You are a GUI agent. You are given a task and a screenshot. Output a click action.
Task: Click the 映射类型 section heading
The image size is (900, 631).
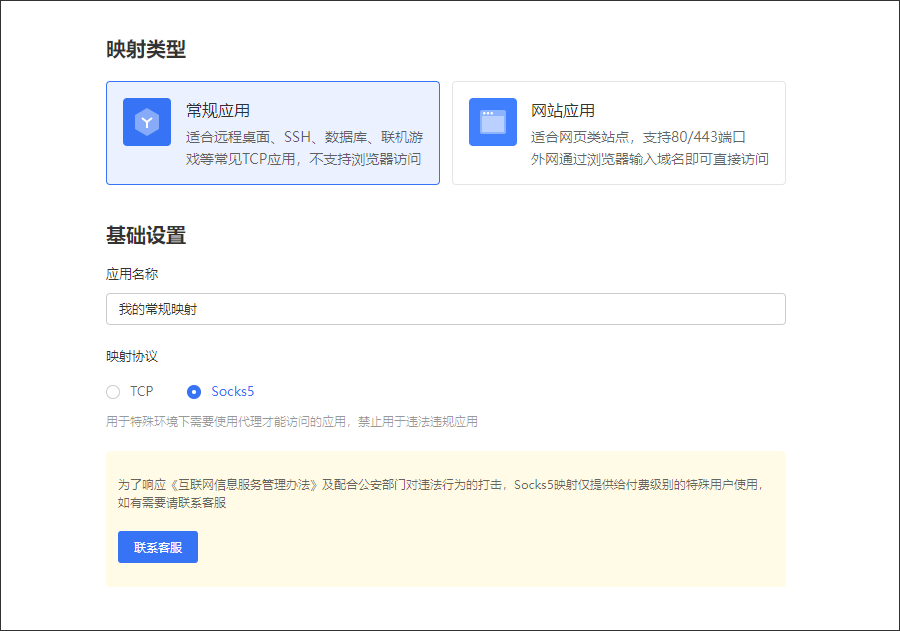tap(146, 50)
